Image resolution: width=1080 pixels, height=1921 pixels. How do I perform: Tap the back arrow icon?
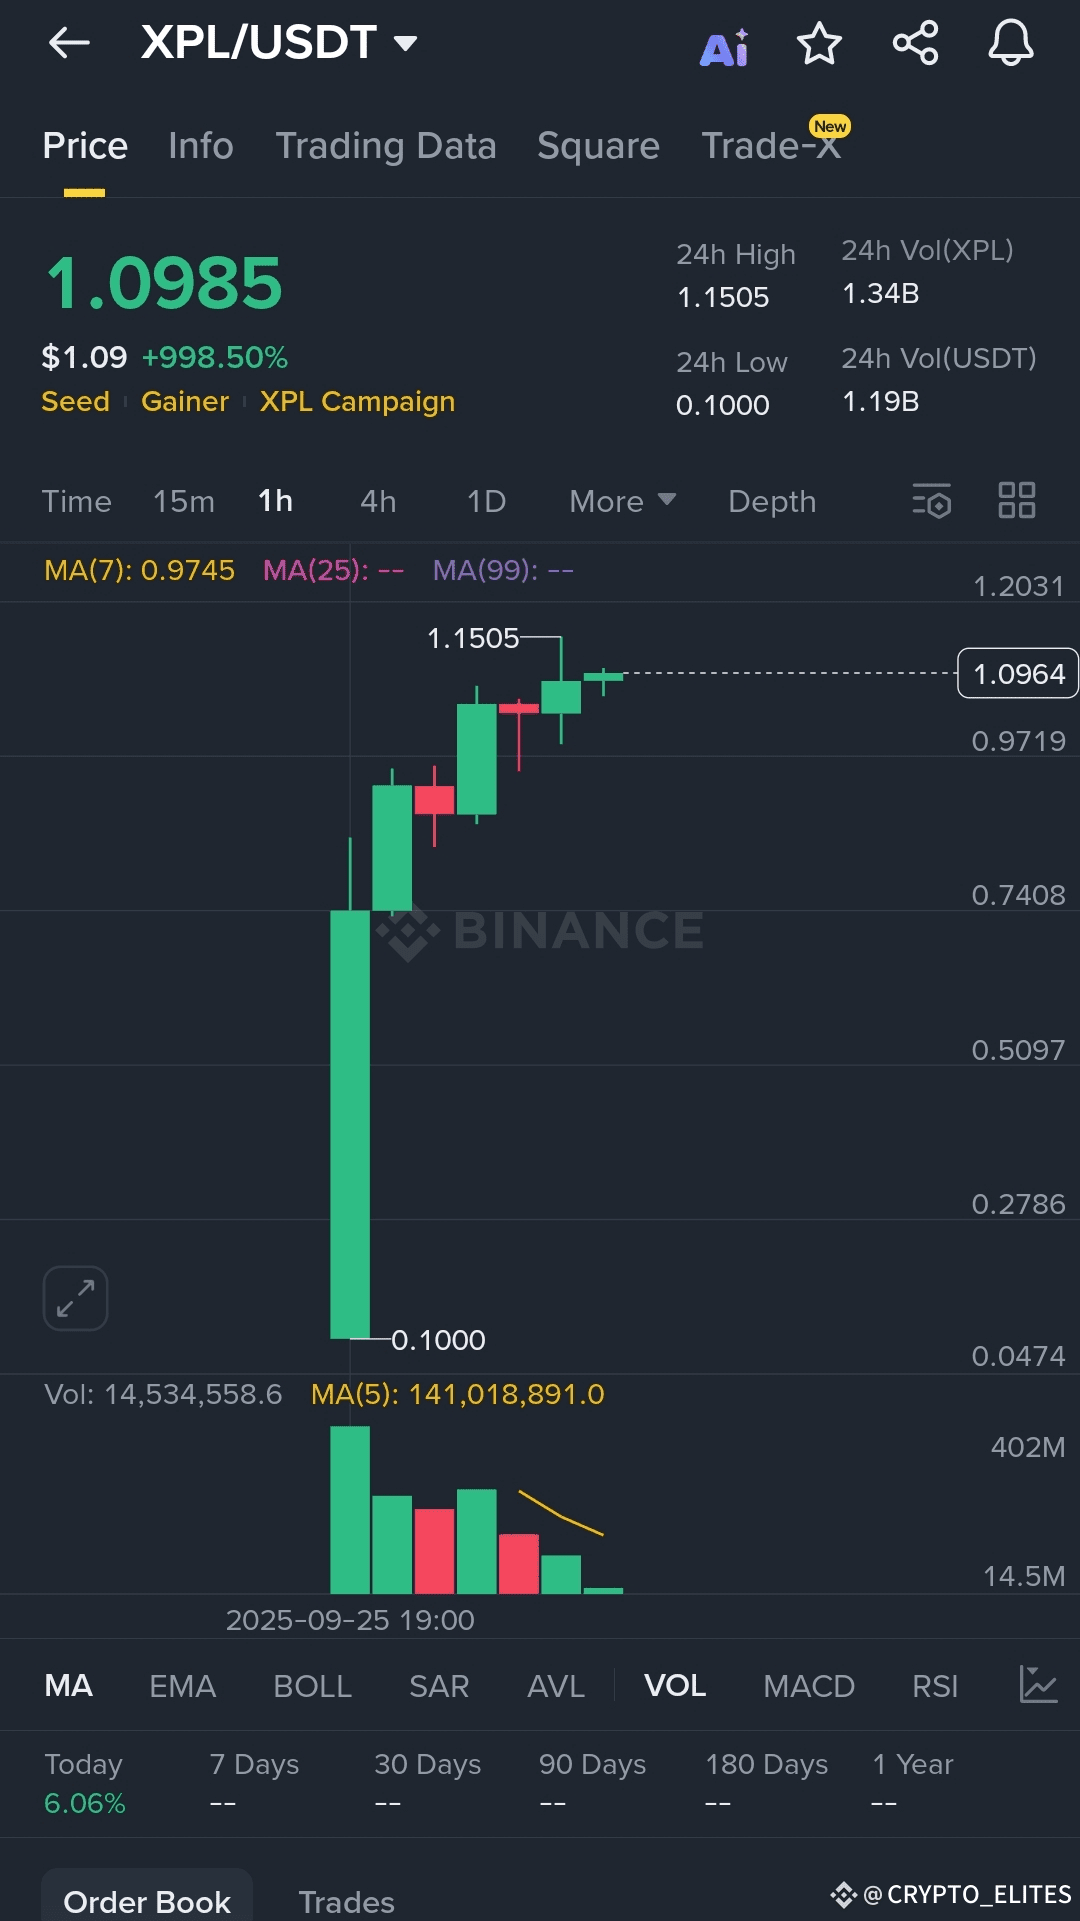[x=69, y=43]
